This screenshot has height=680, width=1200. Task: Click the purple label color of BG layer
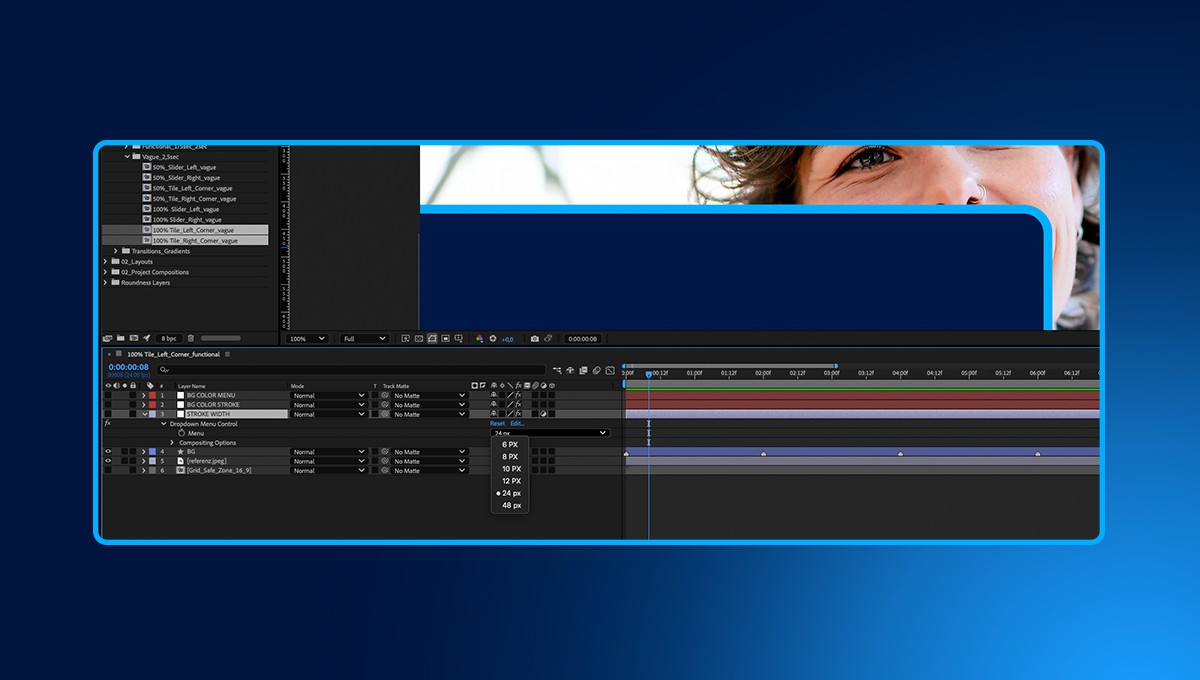152,452
